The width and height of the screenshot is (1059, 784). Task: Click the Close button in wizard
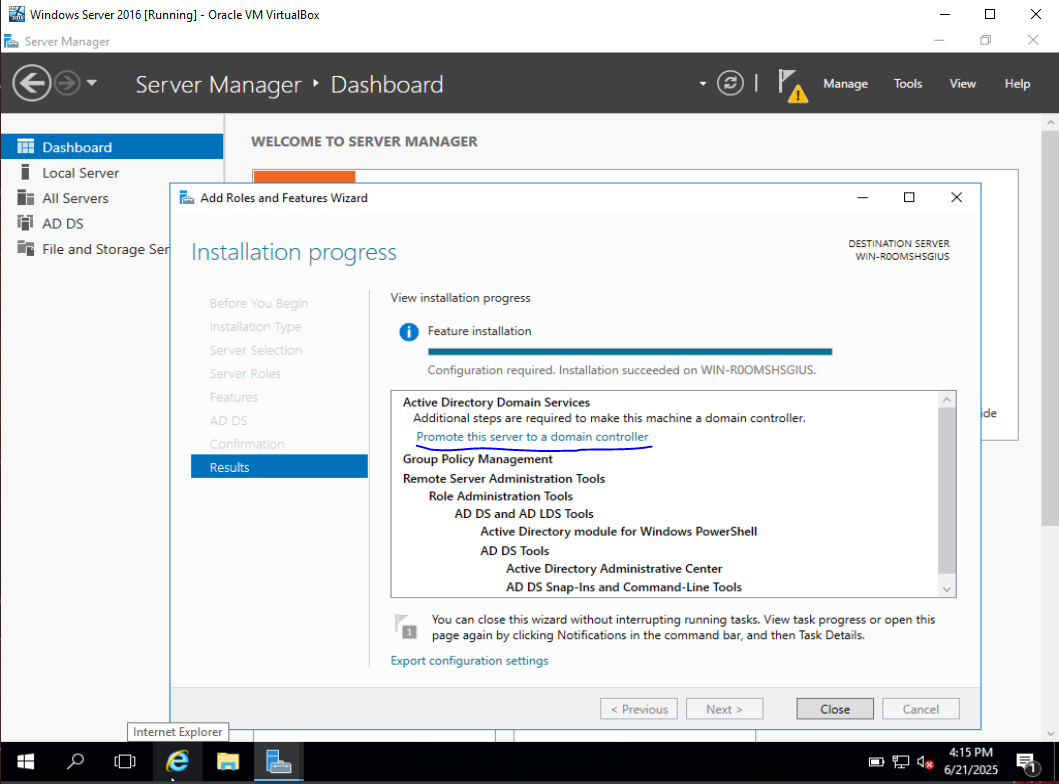835,709
